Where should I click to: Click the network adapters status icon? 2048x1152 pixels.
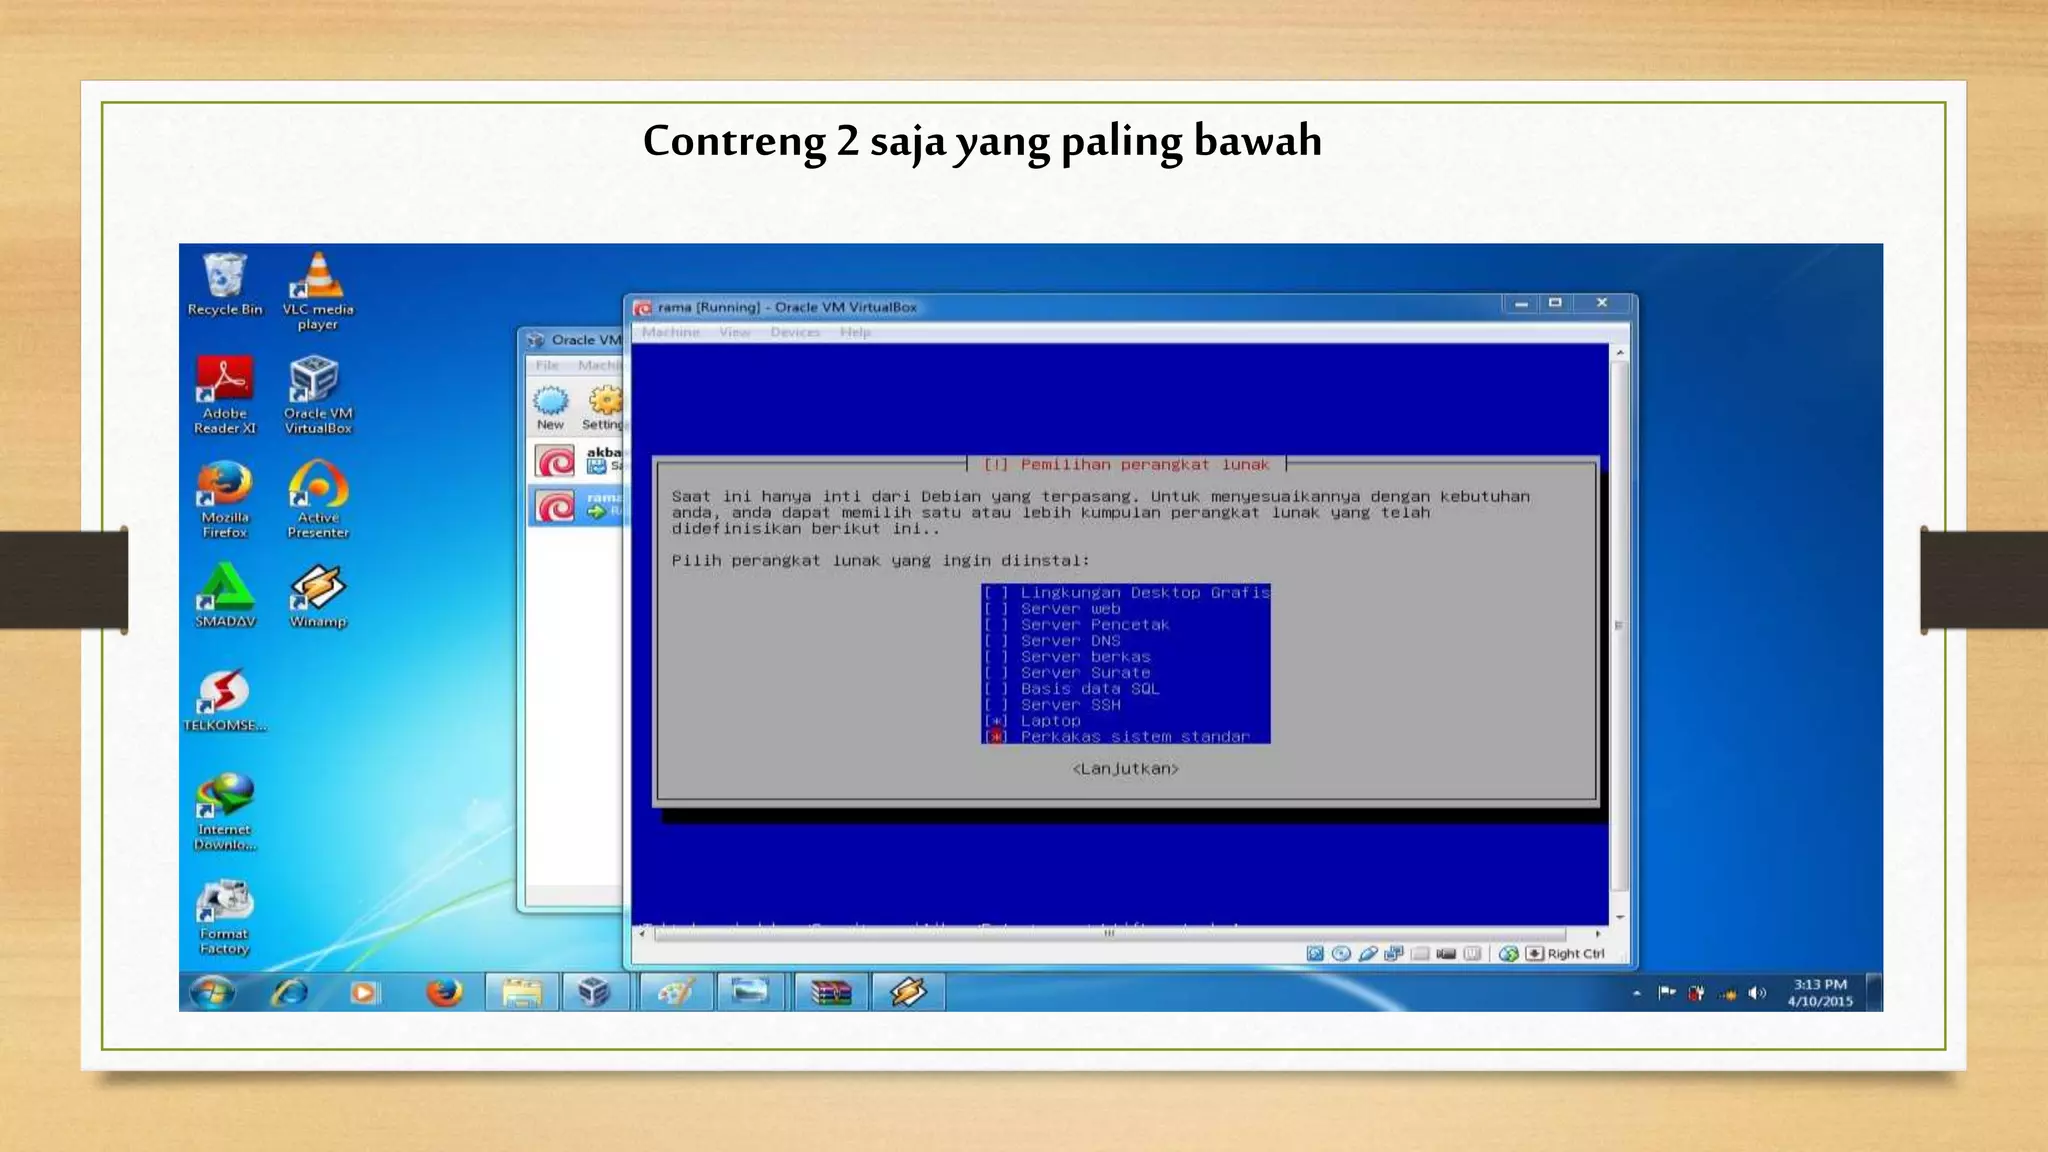[1393, 954]
